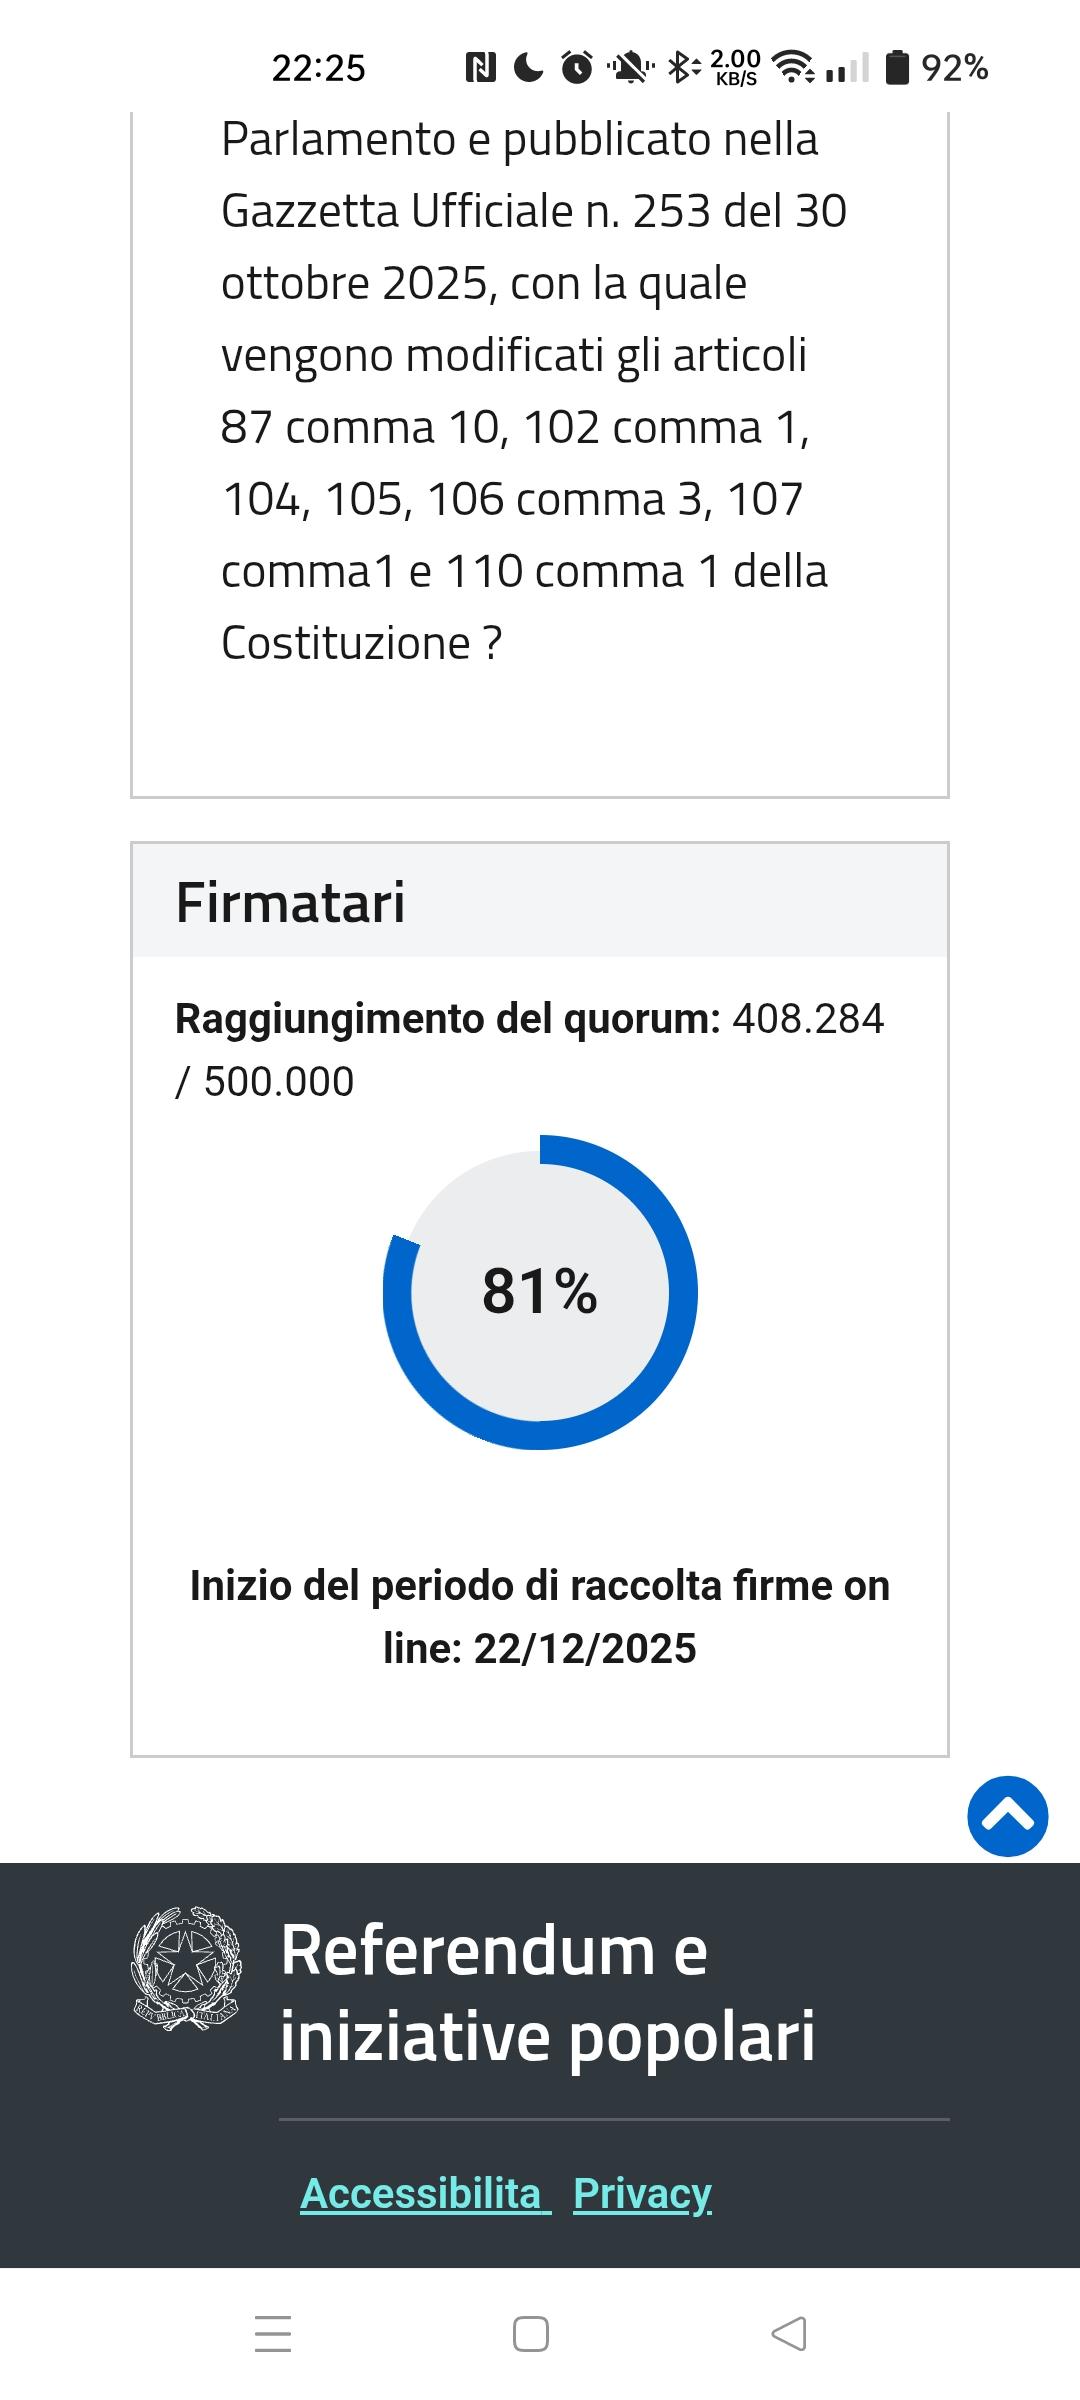Open the Privacy link
This screenshot has width=1080, height=2400.
pyautogui.click(x=642, y=2193)
